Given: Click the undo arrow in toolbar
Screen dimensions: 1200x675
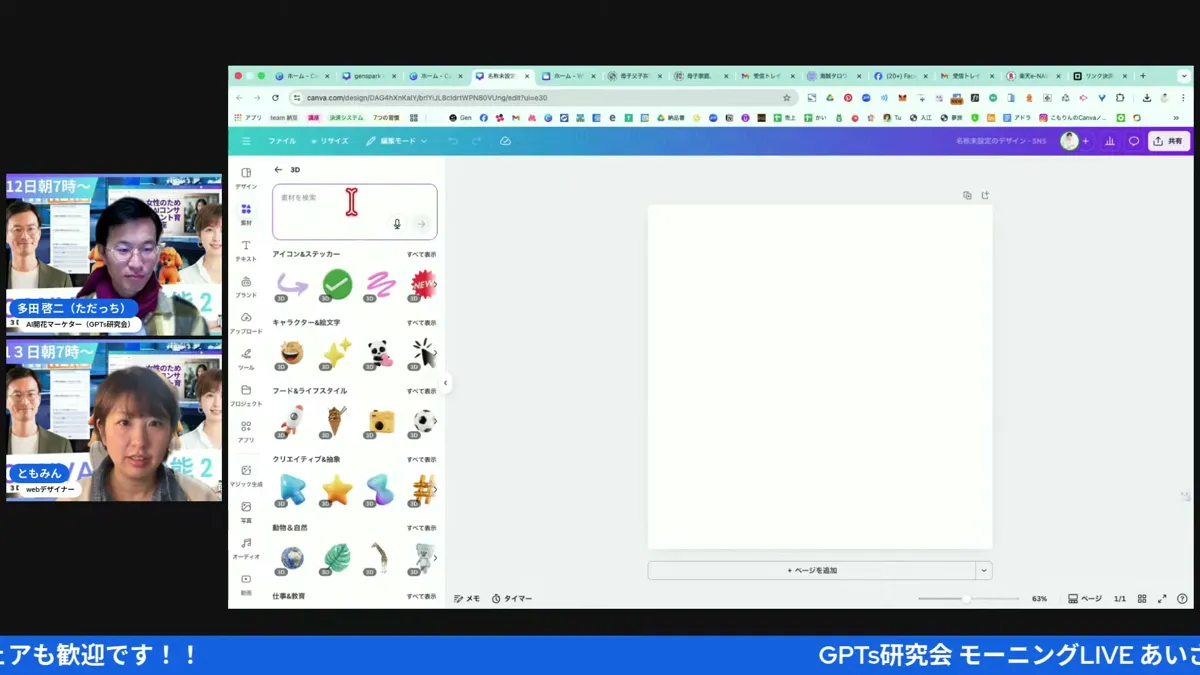Looking at the screenshot, I should (452, 141).
